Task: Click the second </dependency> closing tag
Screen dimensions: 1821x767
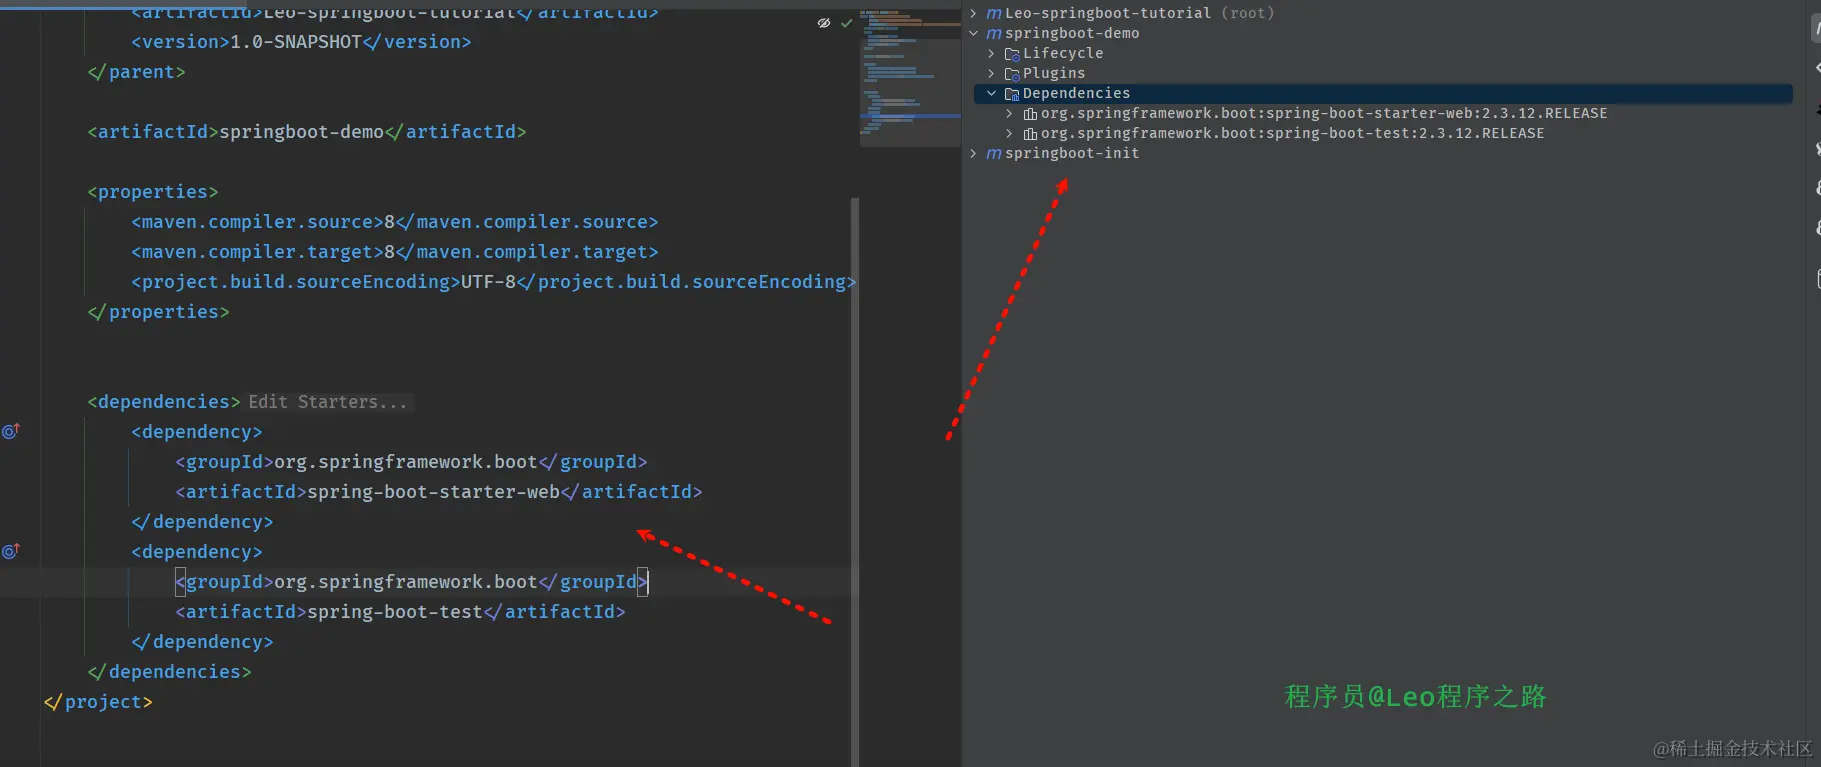Action: pyautogui.click(x=202, y=642)
